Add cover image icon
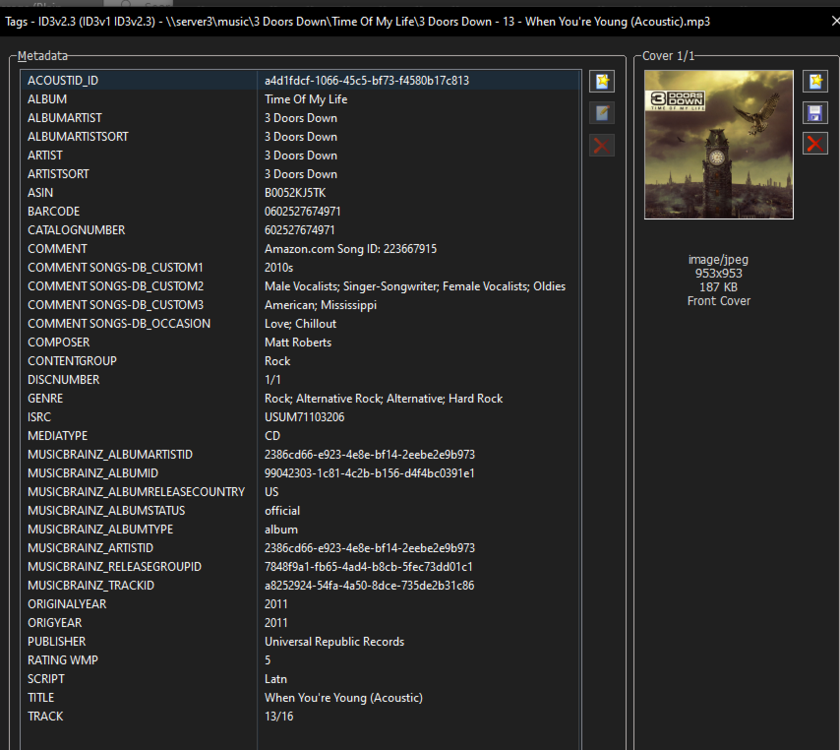This screenshot has height=750, width=840. pyautogui.click(x=815, y=81)
